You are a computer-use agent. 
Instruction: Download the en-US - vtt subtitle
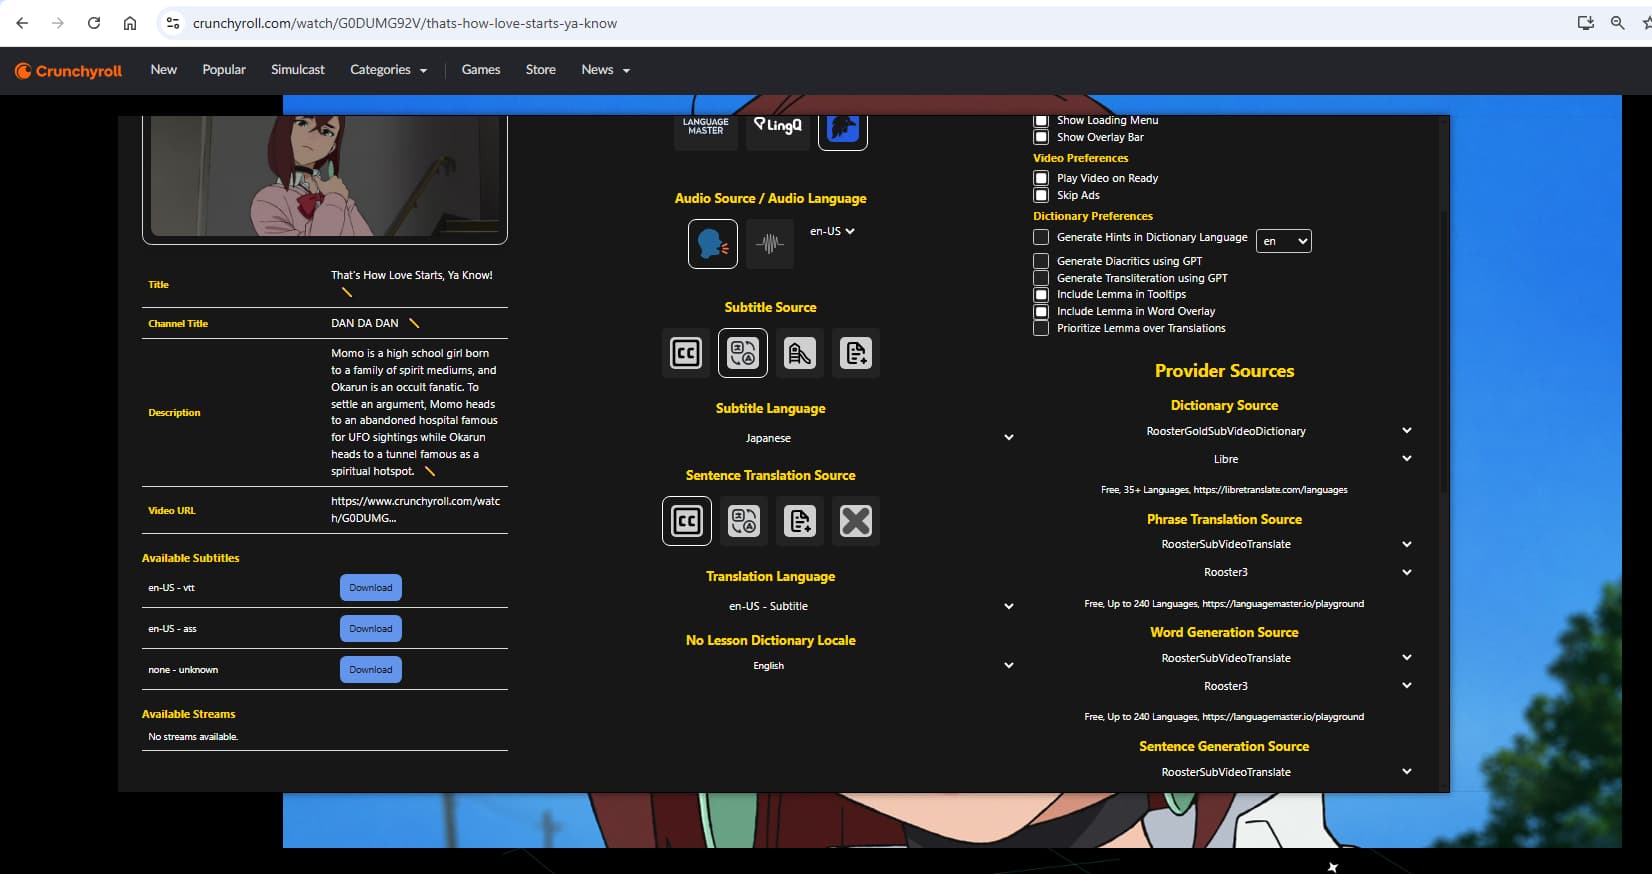pos(371,588)
